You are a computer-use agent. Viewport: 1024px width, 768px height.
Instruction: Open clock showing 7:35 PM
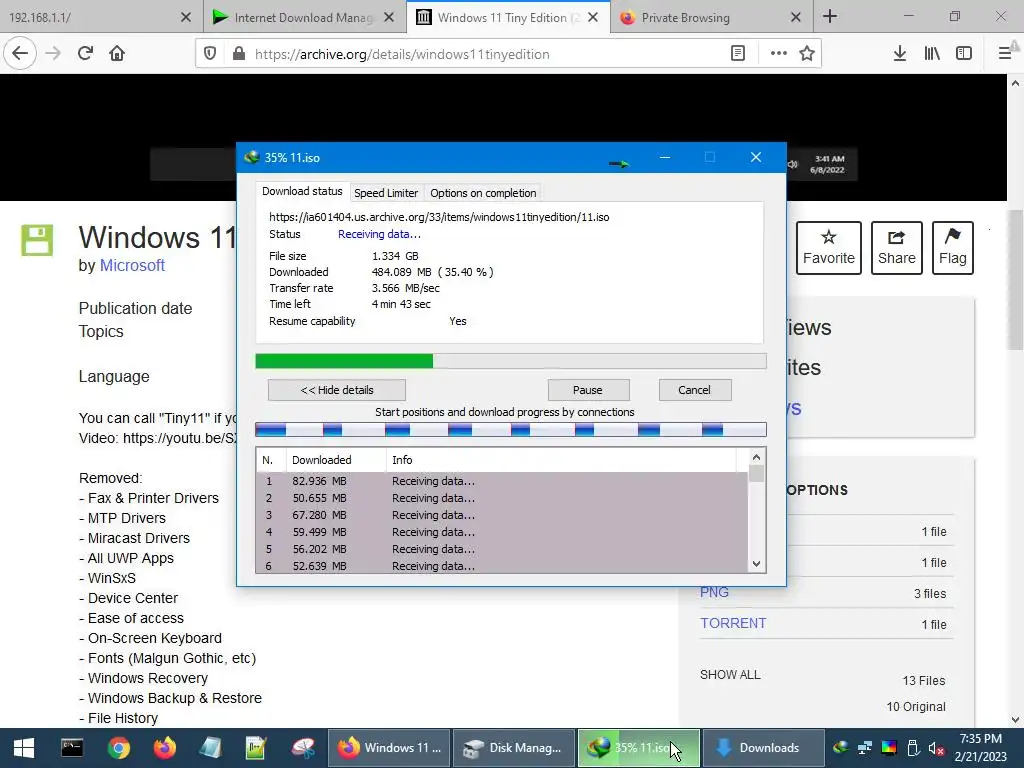pyautogui.click(x=980, y=748)
